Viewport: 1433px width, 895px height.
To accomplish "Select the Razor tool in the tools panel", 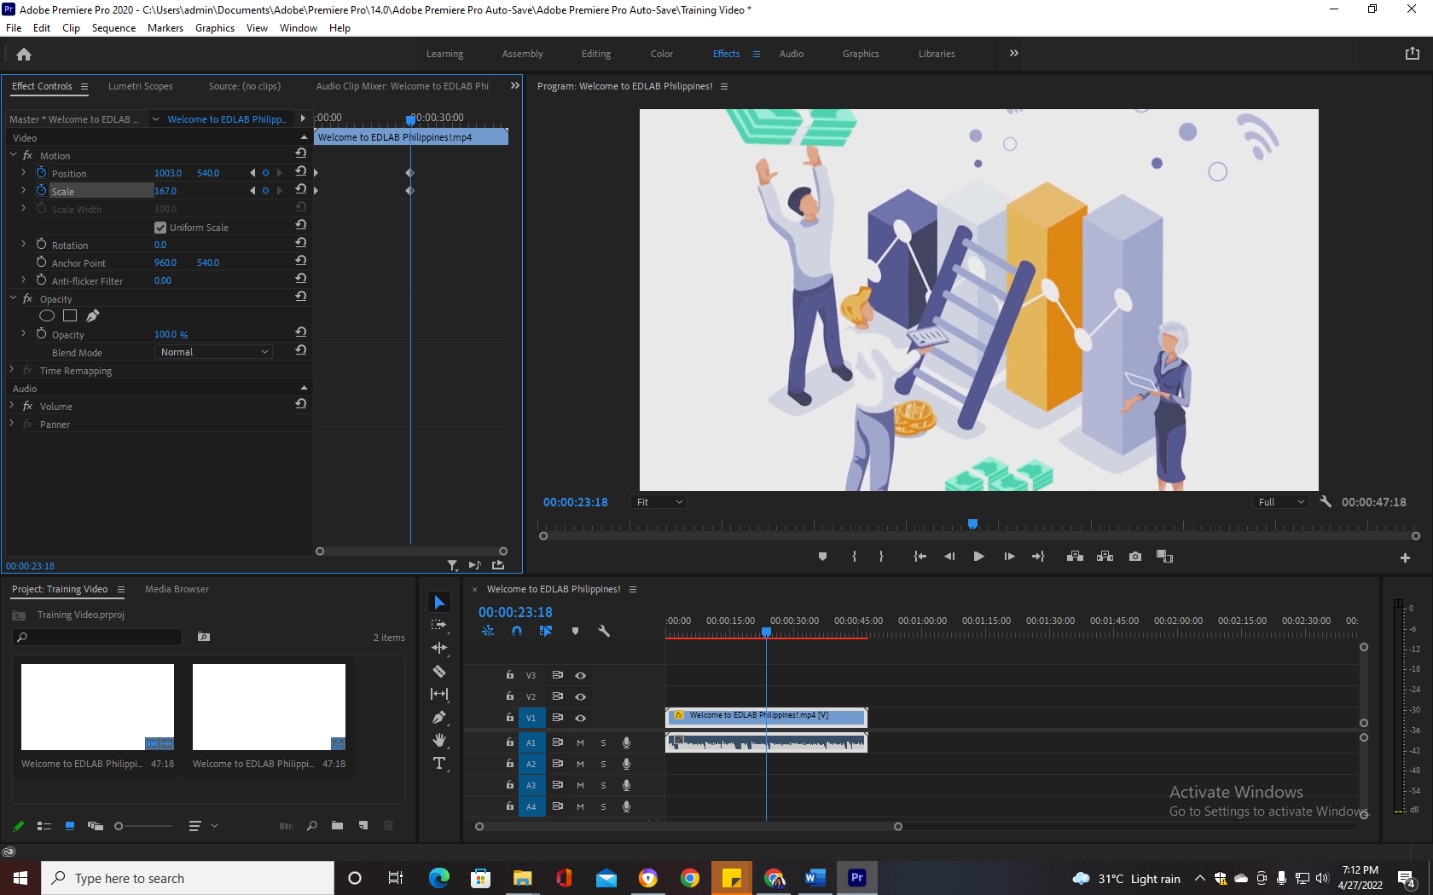I will click(x=439, y=671).
